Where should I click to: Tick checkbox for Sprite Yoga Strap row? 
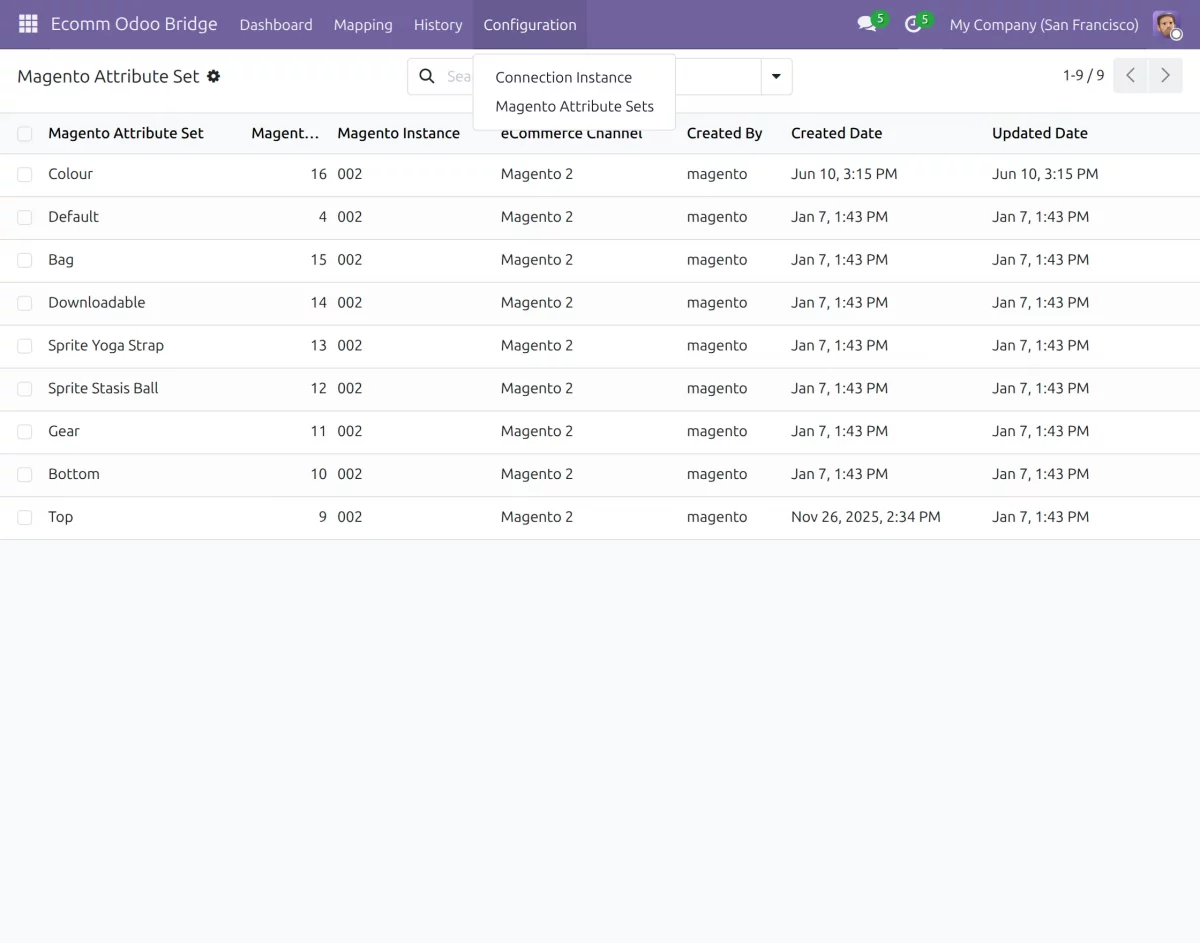point(25,347)
